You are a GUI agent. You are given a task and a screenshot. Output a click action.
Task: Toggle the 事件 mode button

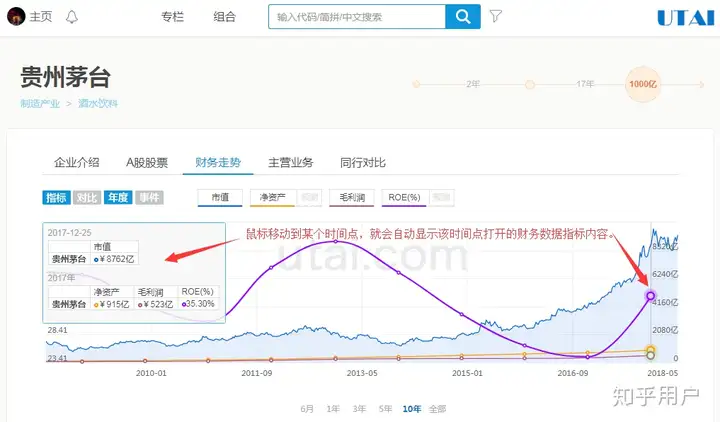(149, 197)
